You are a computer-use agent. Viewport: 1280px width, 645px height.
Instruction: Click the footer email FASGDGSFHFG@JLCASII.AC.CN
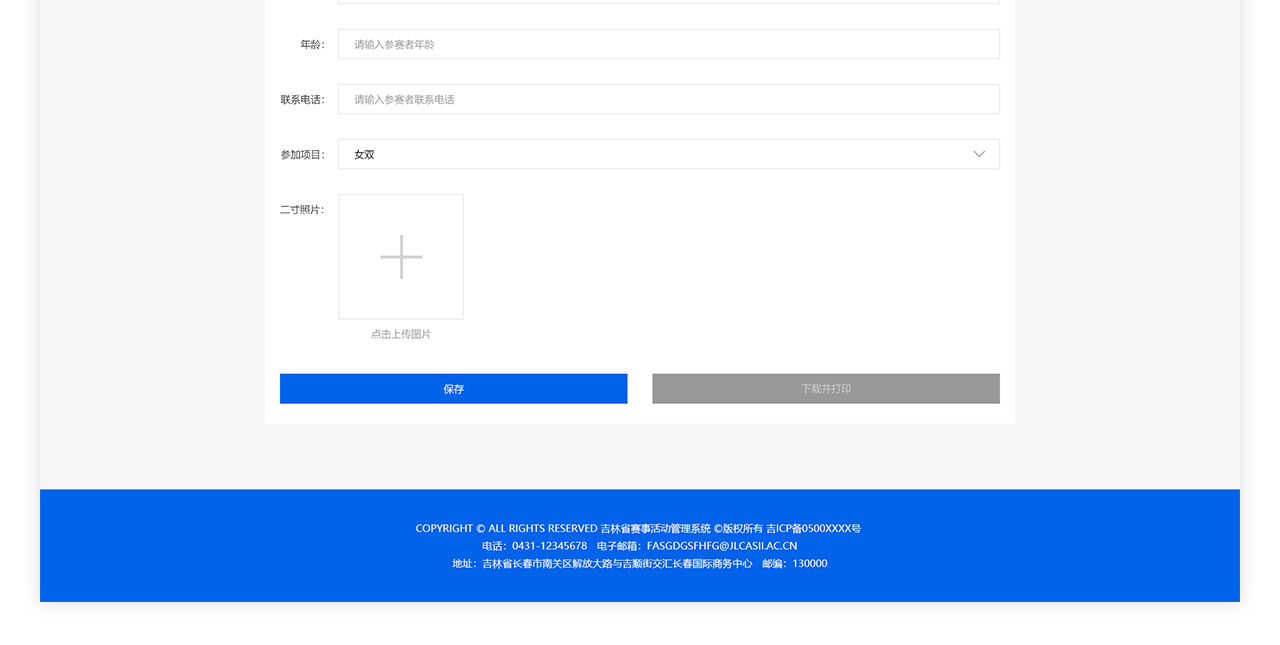(x=722, y=546)
